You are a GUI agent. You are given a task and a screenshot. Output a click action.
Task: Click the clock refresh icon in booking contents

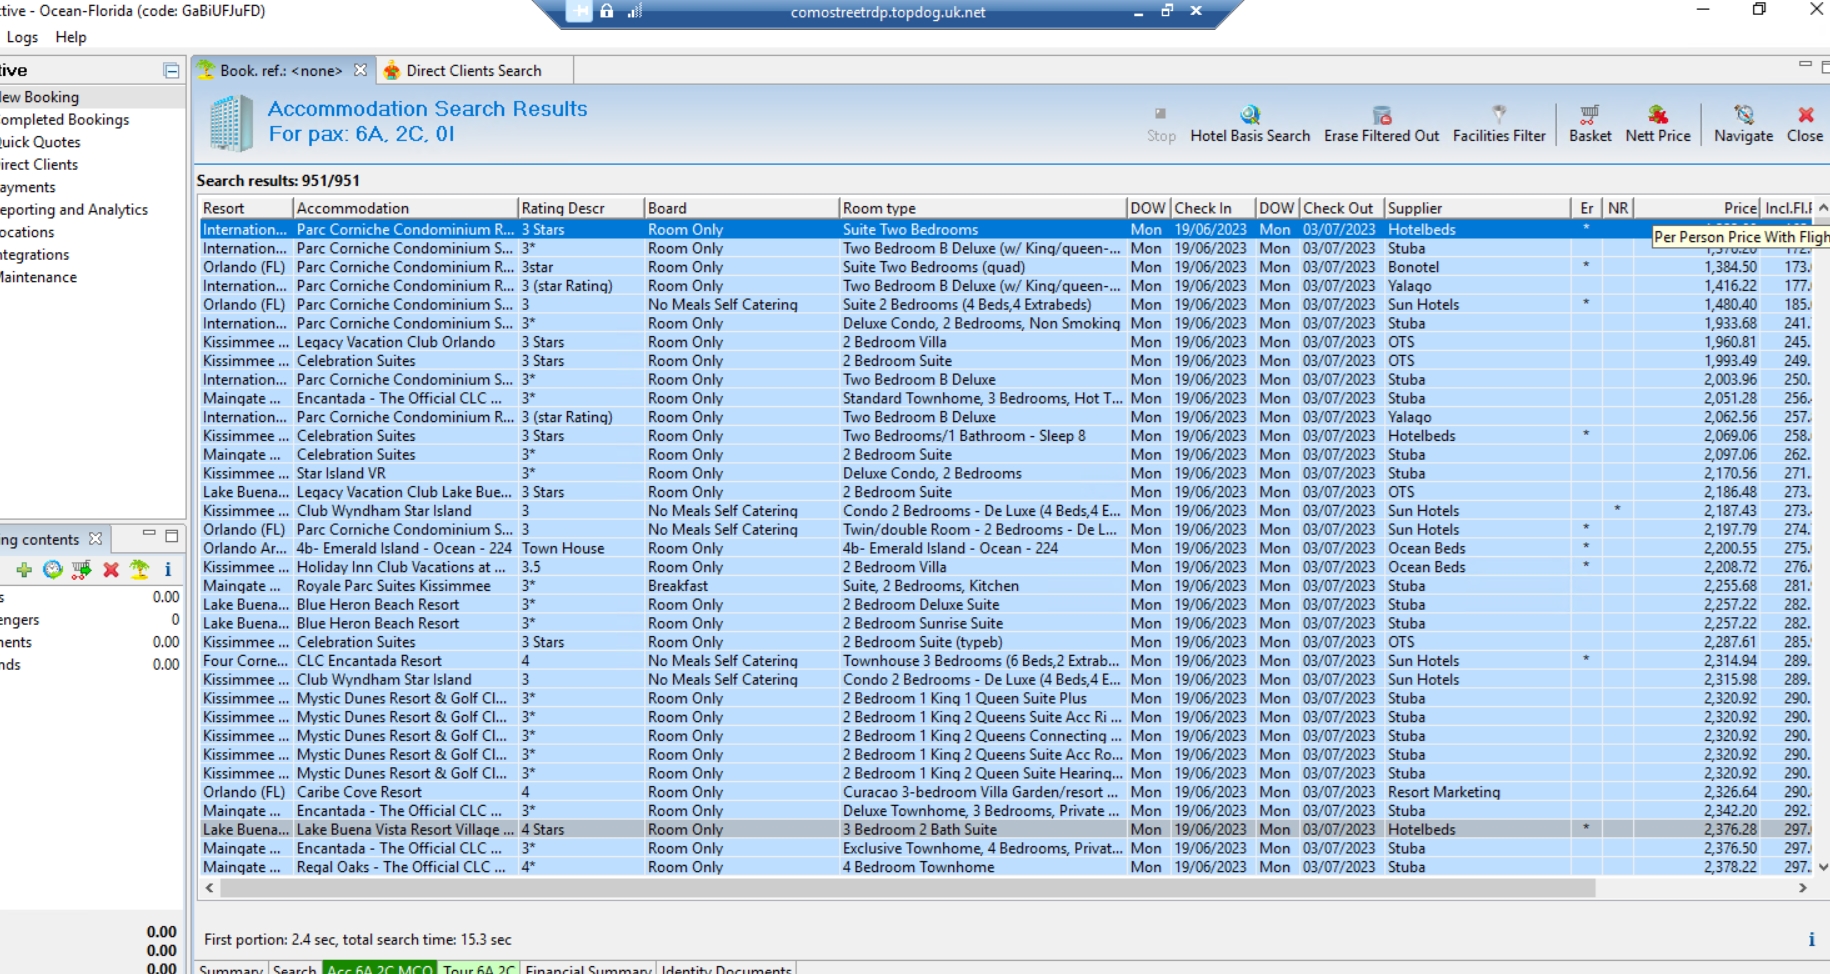(53, 569)
